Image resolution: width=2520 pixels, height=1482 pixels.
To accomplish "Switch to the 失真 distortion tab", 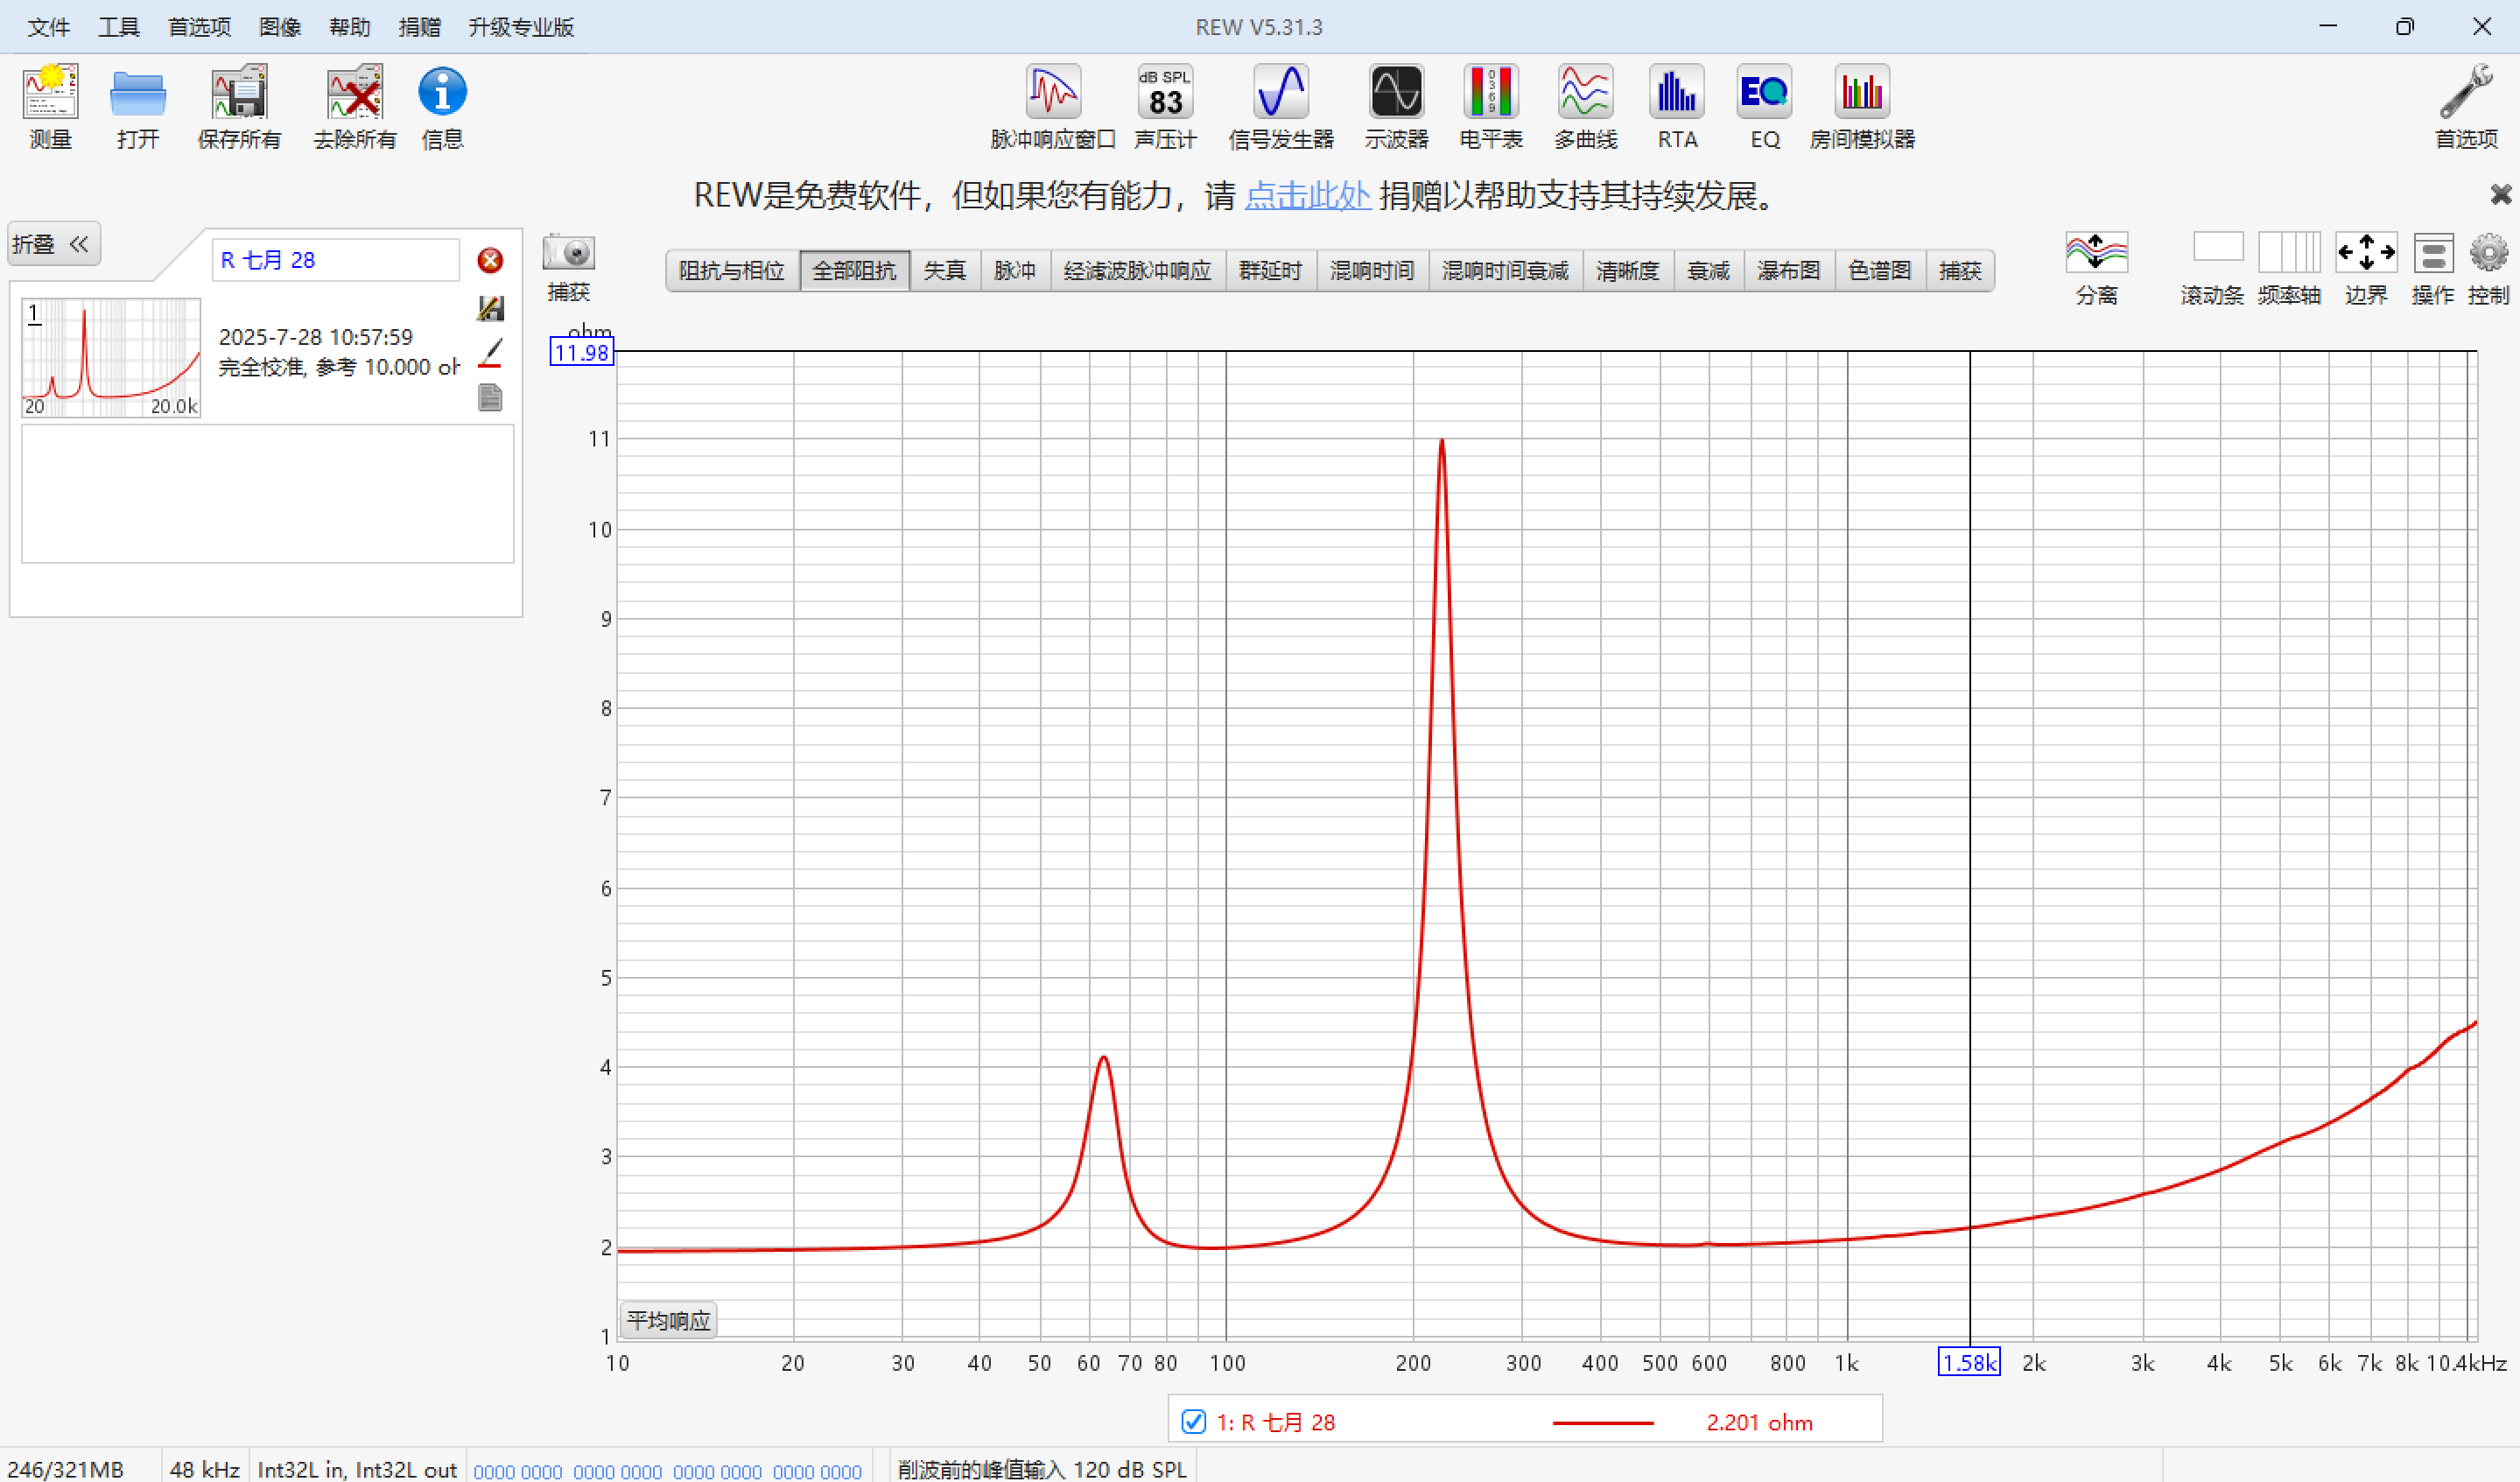I will click(945, 271).
